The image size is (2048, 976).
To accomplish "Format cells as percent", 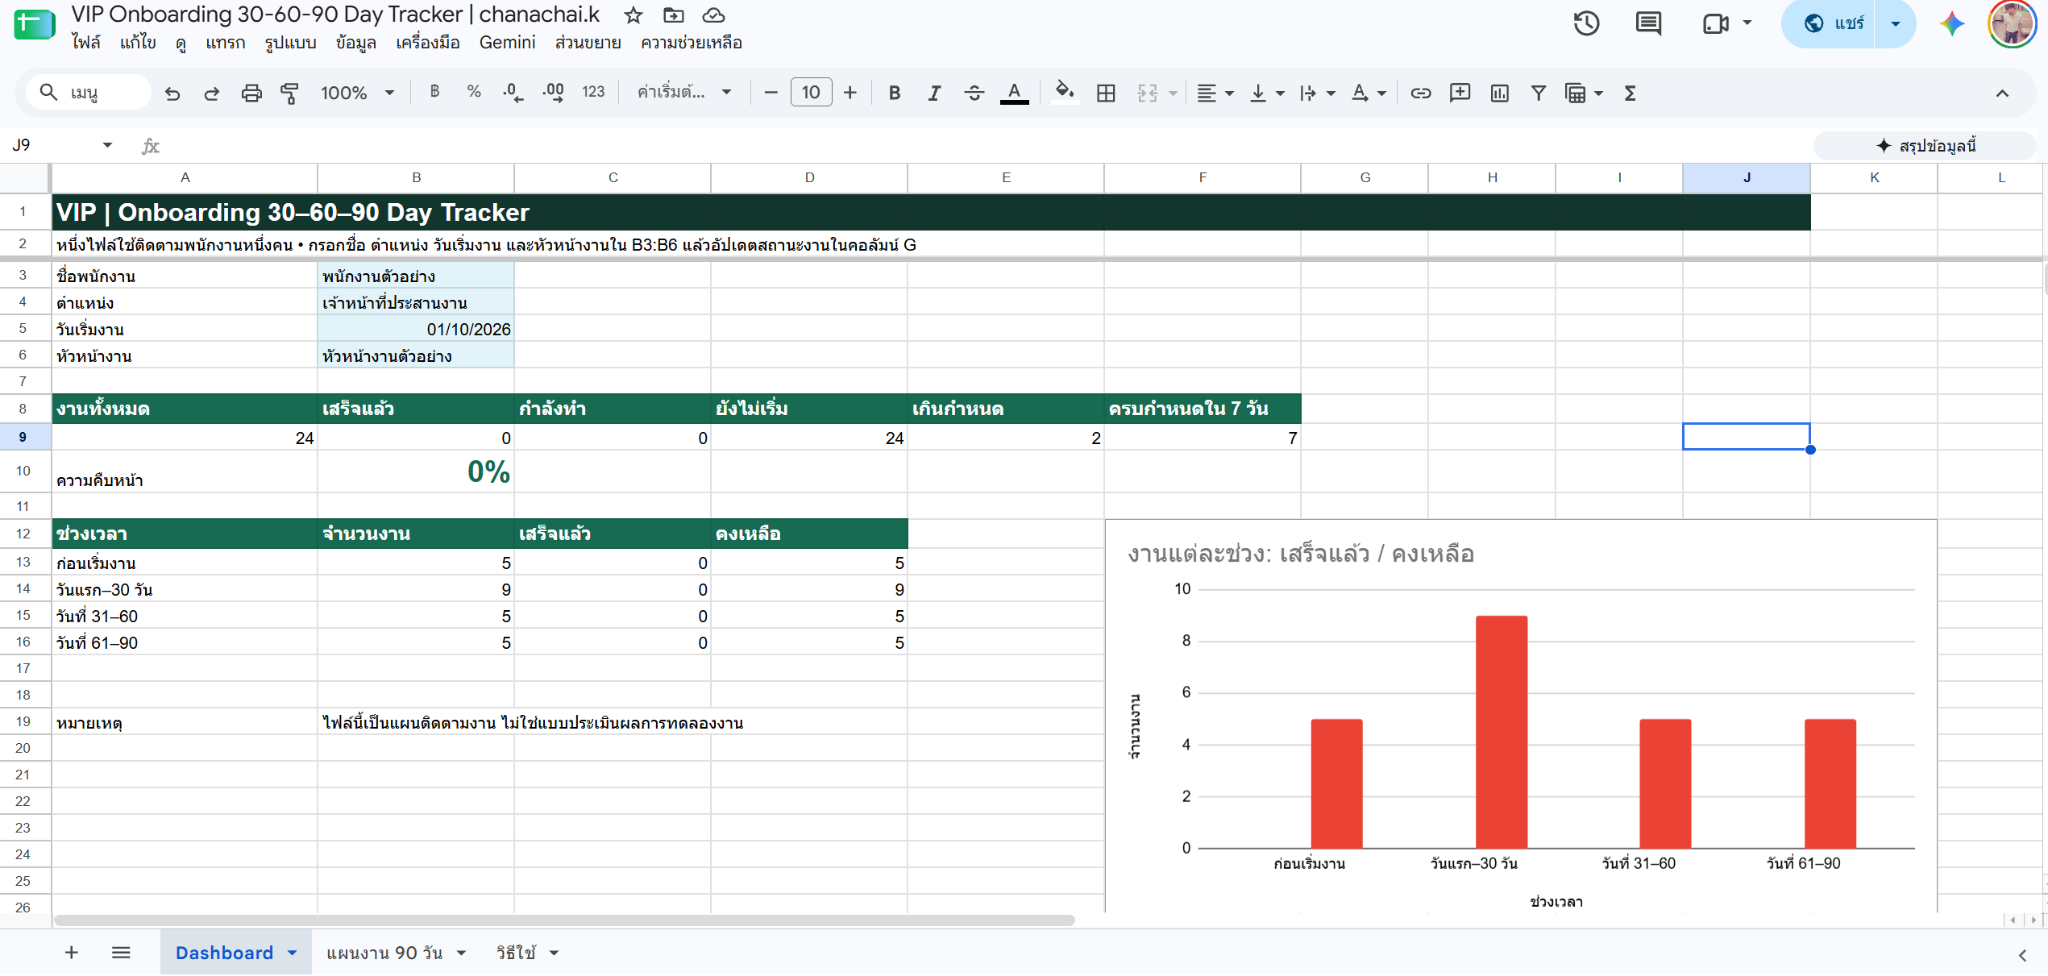I will click(474, 92).
